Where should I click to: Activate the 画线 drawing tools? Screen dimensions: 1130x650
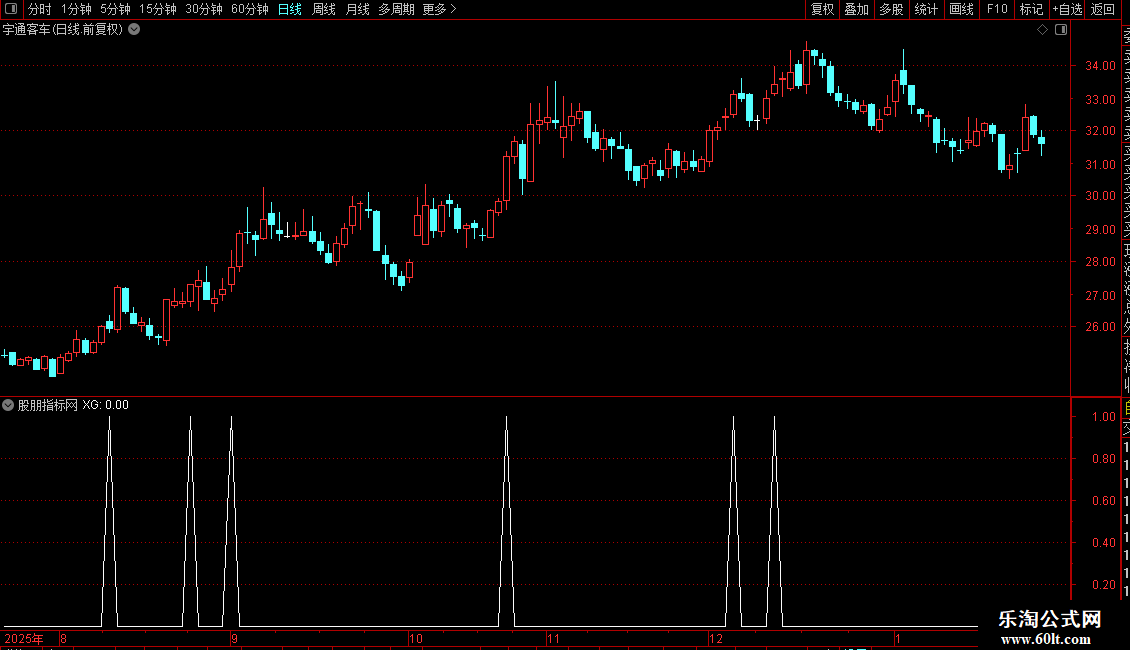(x=961, y=9)
